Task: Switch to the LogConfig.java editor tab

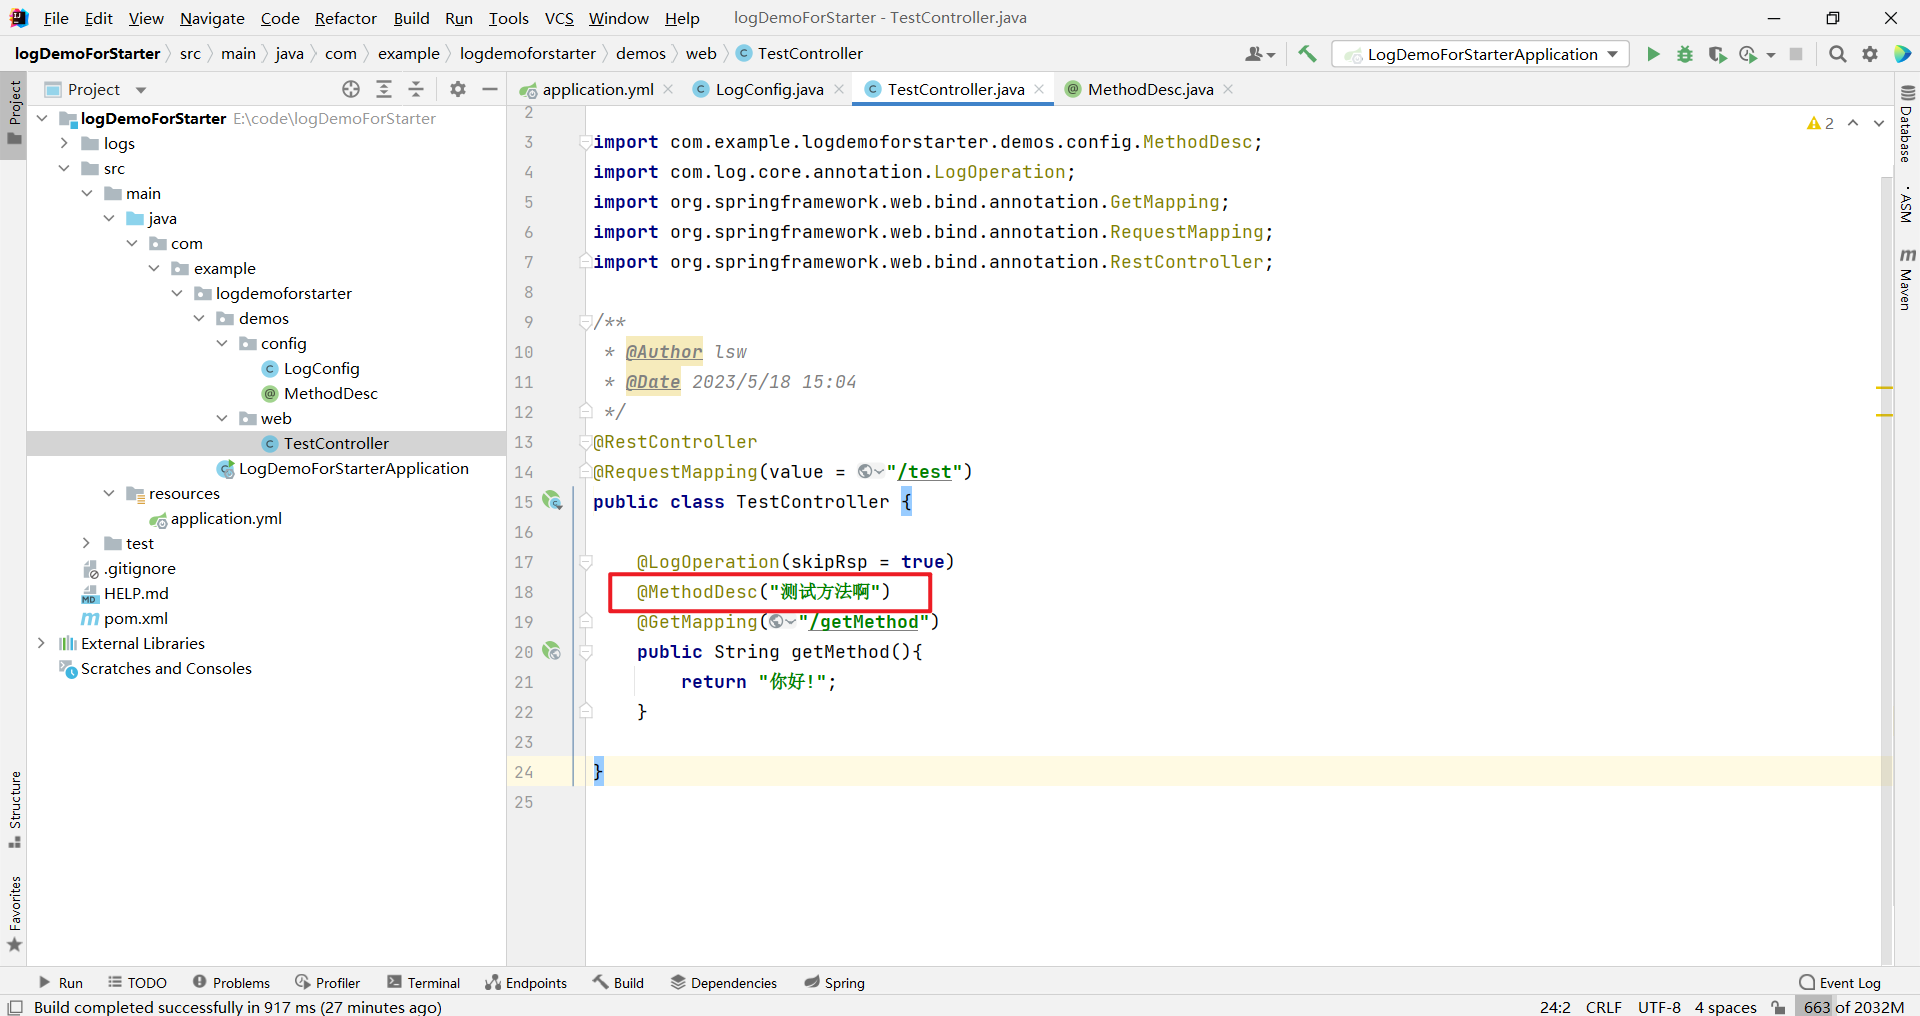Action: click(767, 89)
